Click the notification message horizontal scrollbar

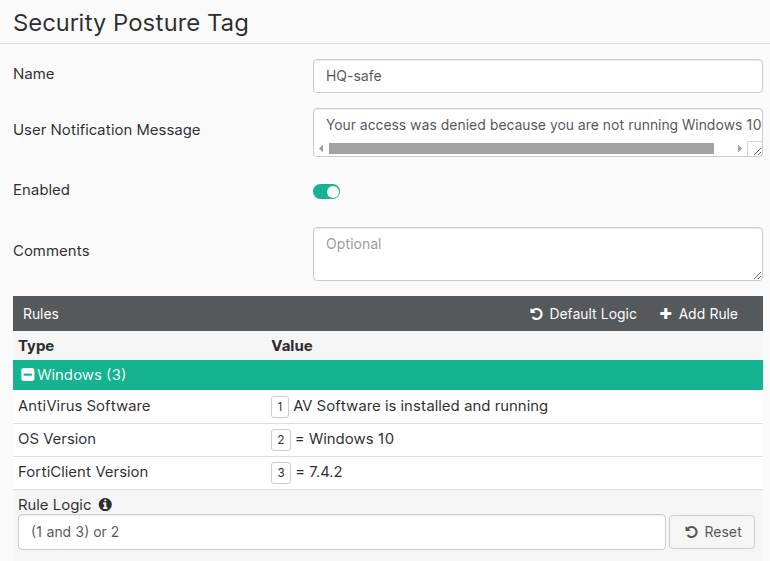(x=520, y=148)
